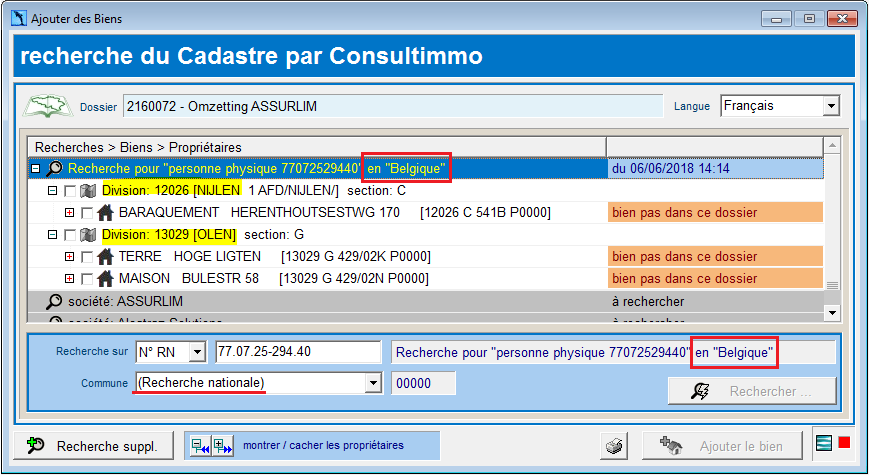Collapse the Division 12026 NIJLEN node
The image size is (869, 475).
pyautogui.click(x=52, y=191)
